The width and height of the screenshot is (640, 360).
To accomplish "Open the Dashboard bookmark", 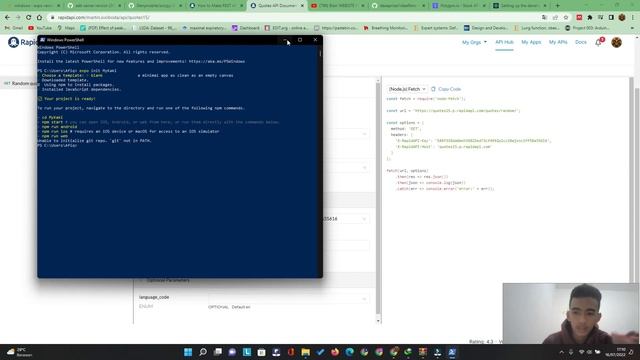I will click(246, 28).
